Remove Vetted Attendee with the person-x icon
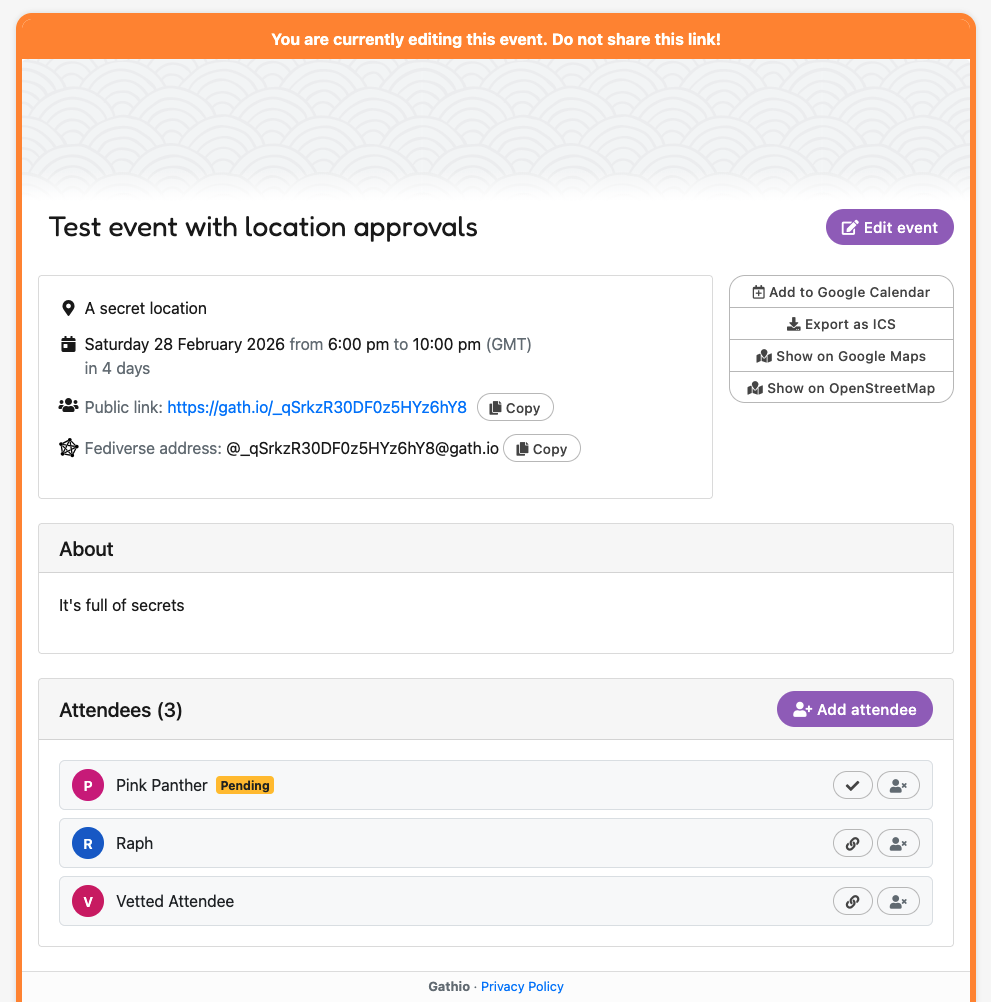 click(x=897, y=901)
